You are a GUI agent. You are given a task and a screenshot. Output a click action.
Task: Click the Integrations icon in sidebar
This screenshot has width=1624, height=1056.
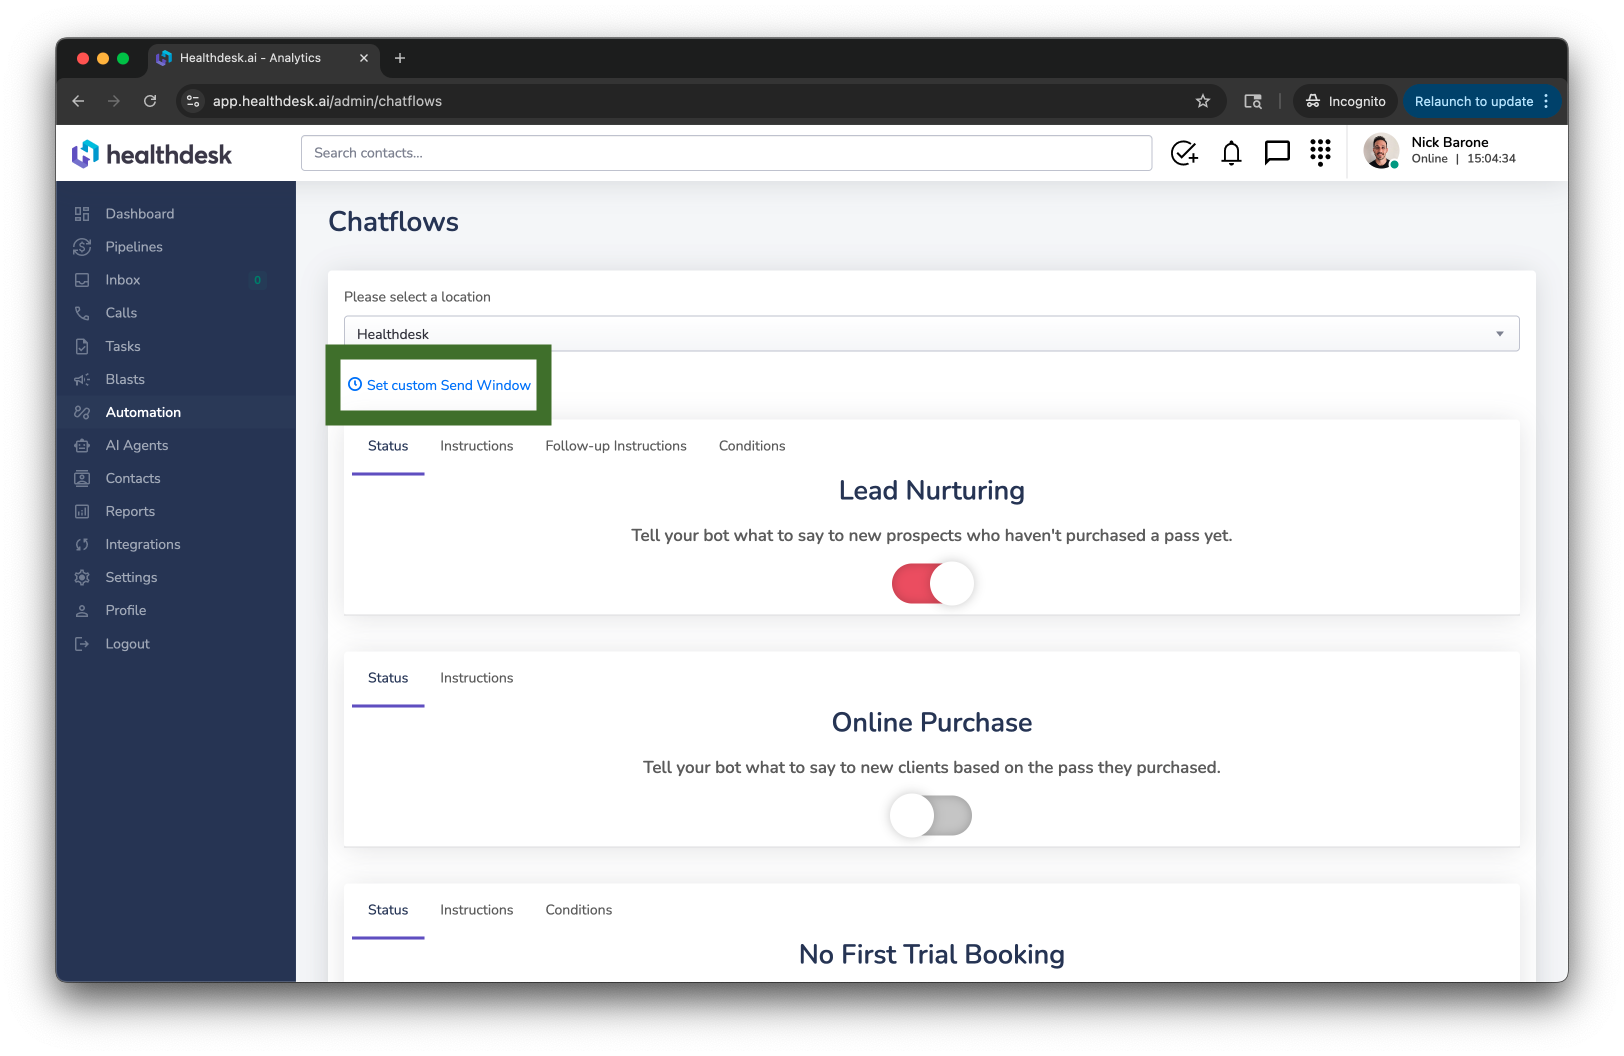click(82, 544)
